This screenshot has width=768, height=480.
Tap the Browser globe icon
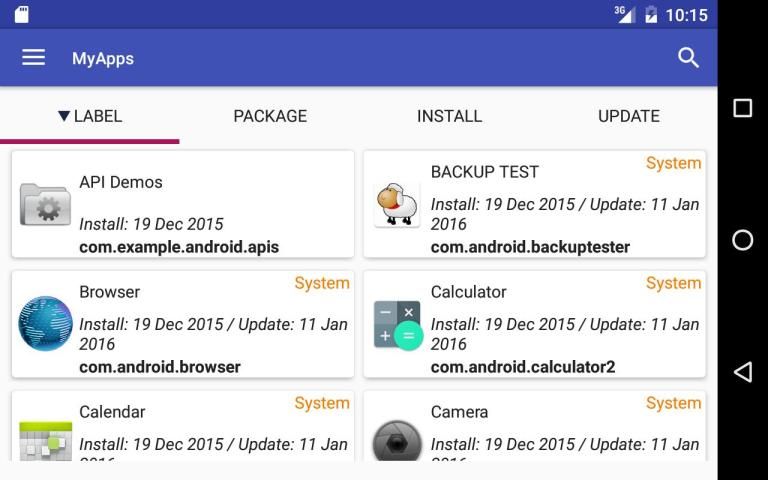point(45,324)
